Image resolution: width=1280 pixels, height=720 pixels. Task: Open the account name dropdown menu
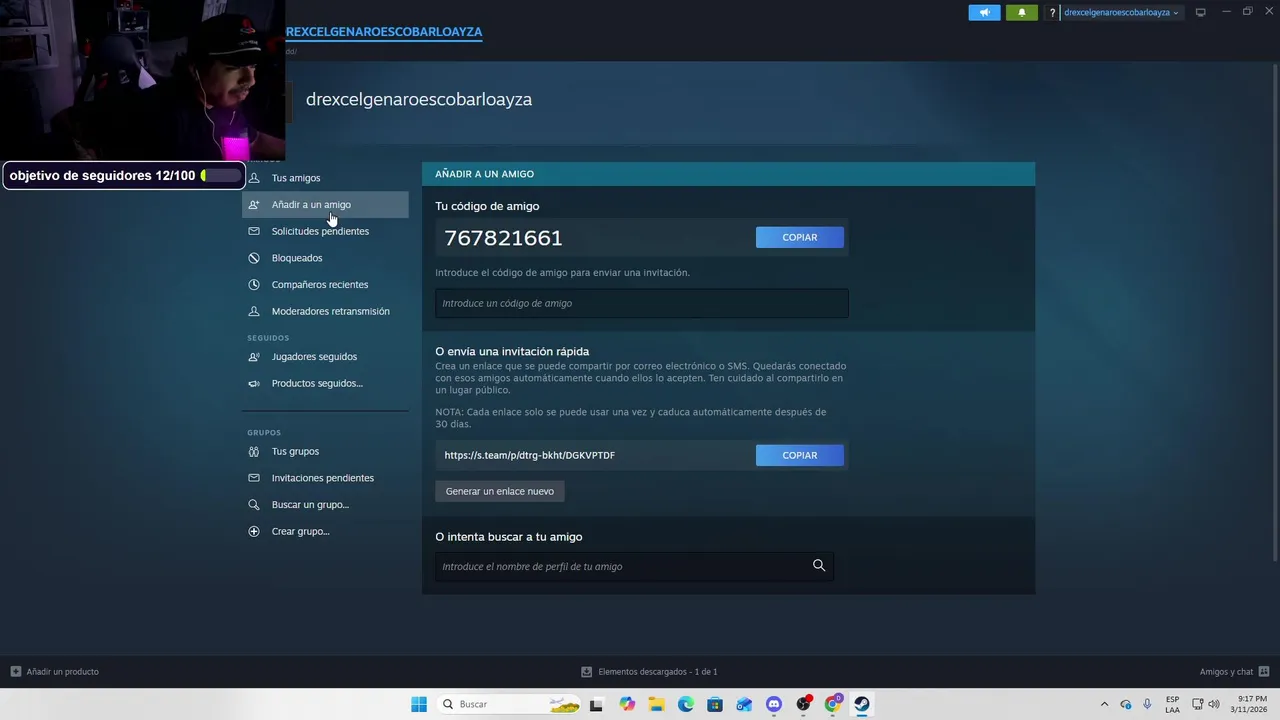click(x=1121, y=13)
